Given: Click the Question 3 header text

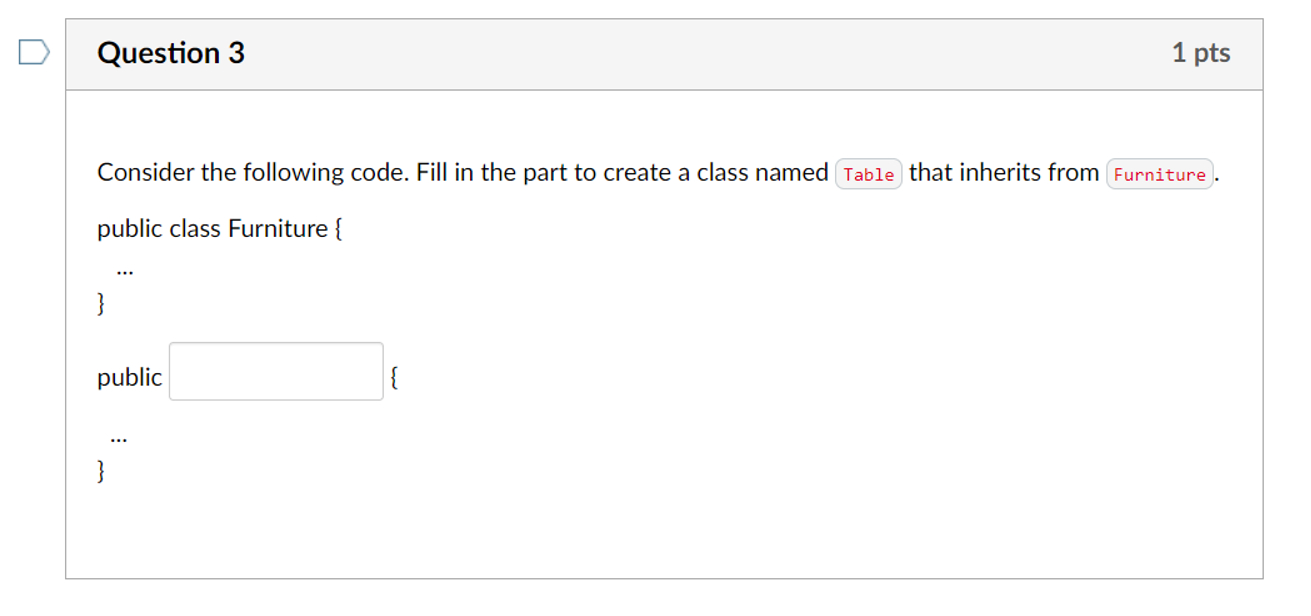Looking at the screenshot, I should point(171,53).
